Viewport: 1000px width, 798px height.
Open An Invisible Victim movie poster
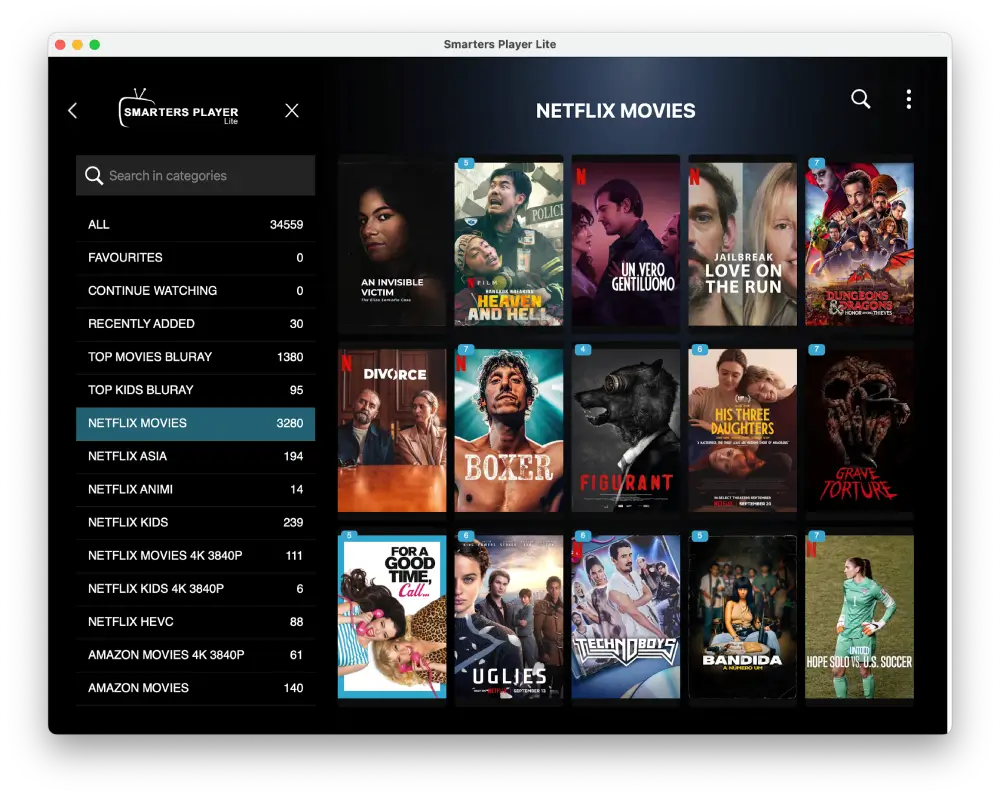point(392,244)
